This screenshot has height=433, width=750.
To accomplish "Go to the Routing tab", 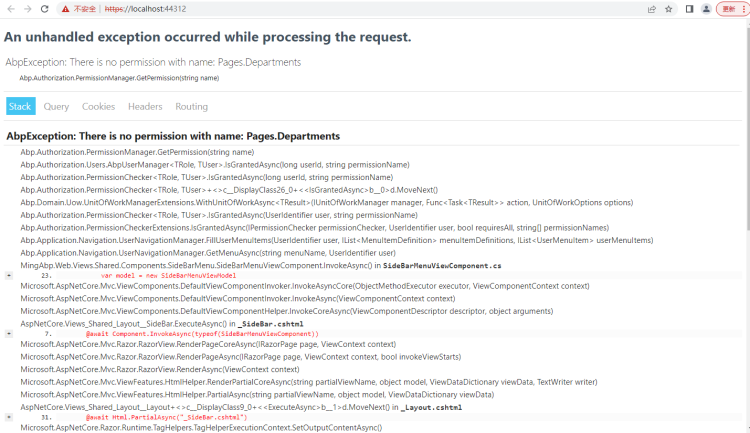I will click(191, 106).
